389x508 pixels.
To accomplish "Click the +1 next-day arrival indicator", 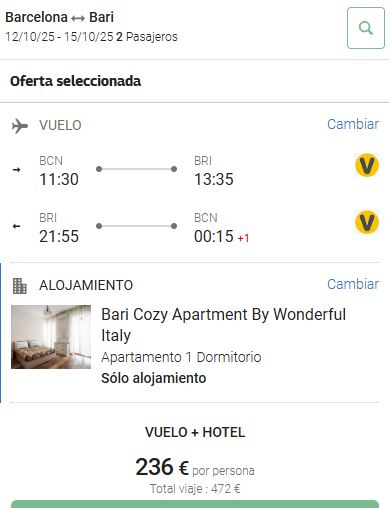I will click(x=243, y=238).
